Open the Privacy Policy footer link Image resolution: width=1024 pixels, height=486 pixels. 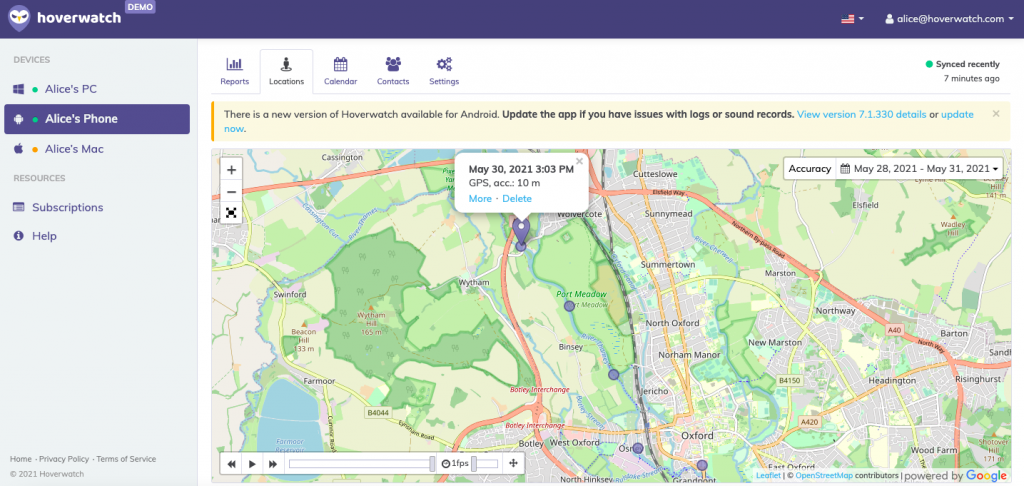point(64,459)
